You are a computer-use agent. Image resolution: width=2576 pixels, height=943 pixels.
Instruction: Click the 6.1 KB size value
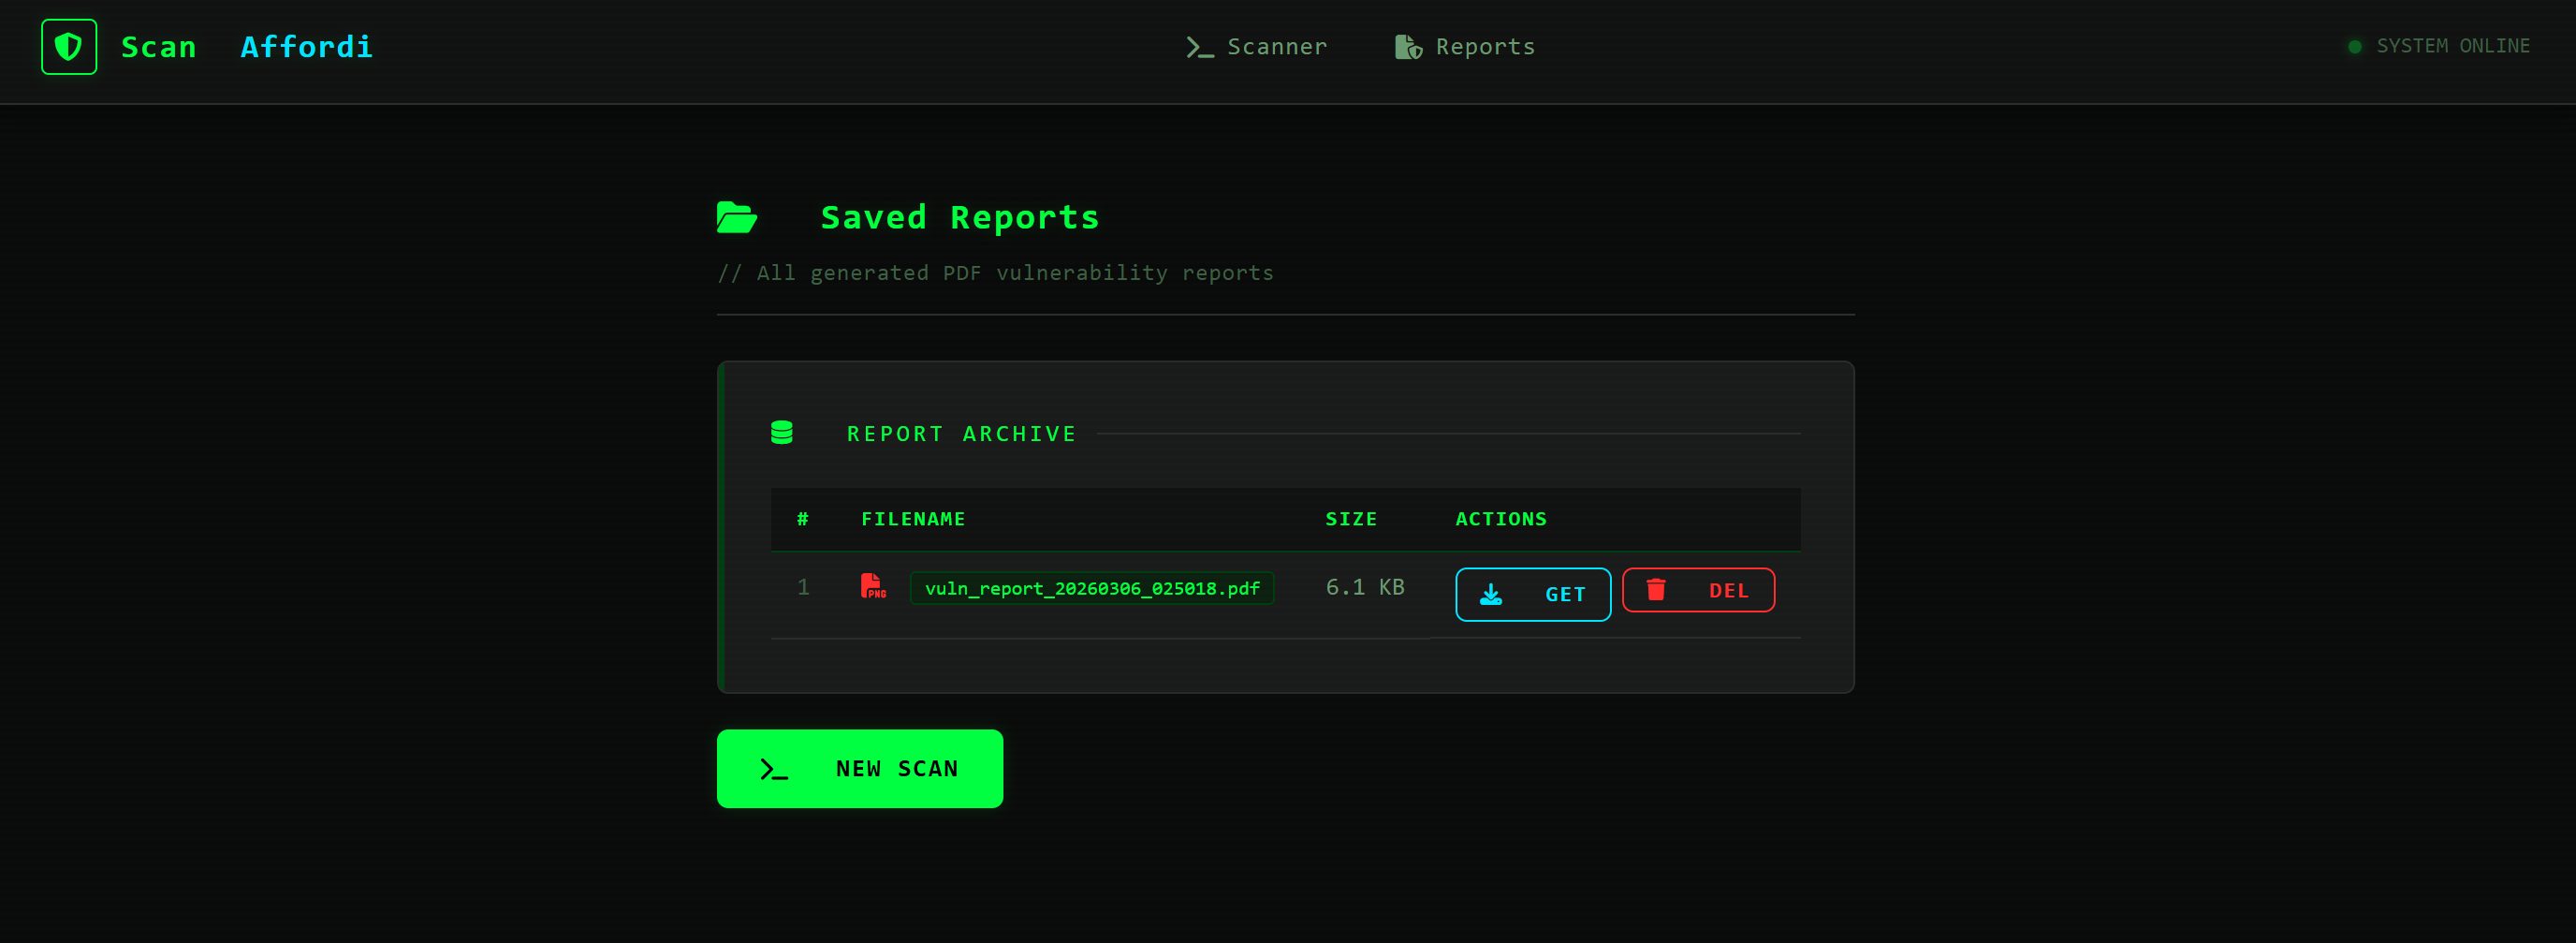1365,587
